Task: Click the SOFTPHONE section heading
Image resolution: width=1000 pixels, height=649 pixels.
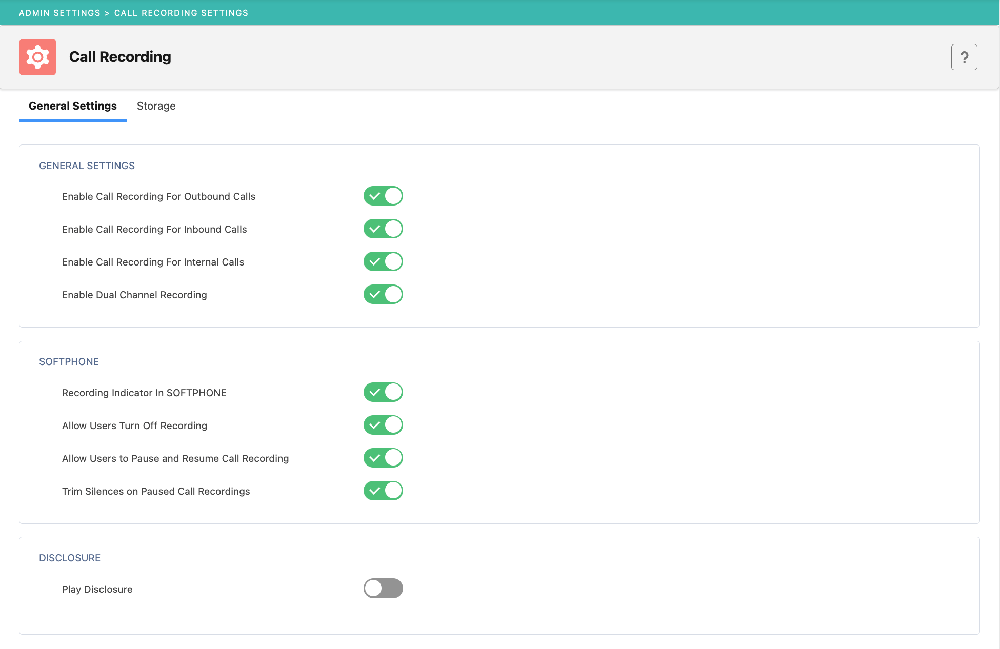Action: click(69, 361)
